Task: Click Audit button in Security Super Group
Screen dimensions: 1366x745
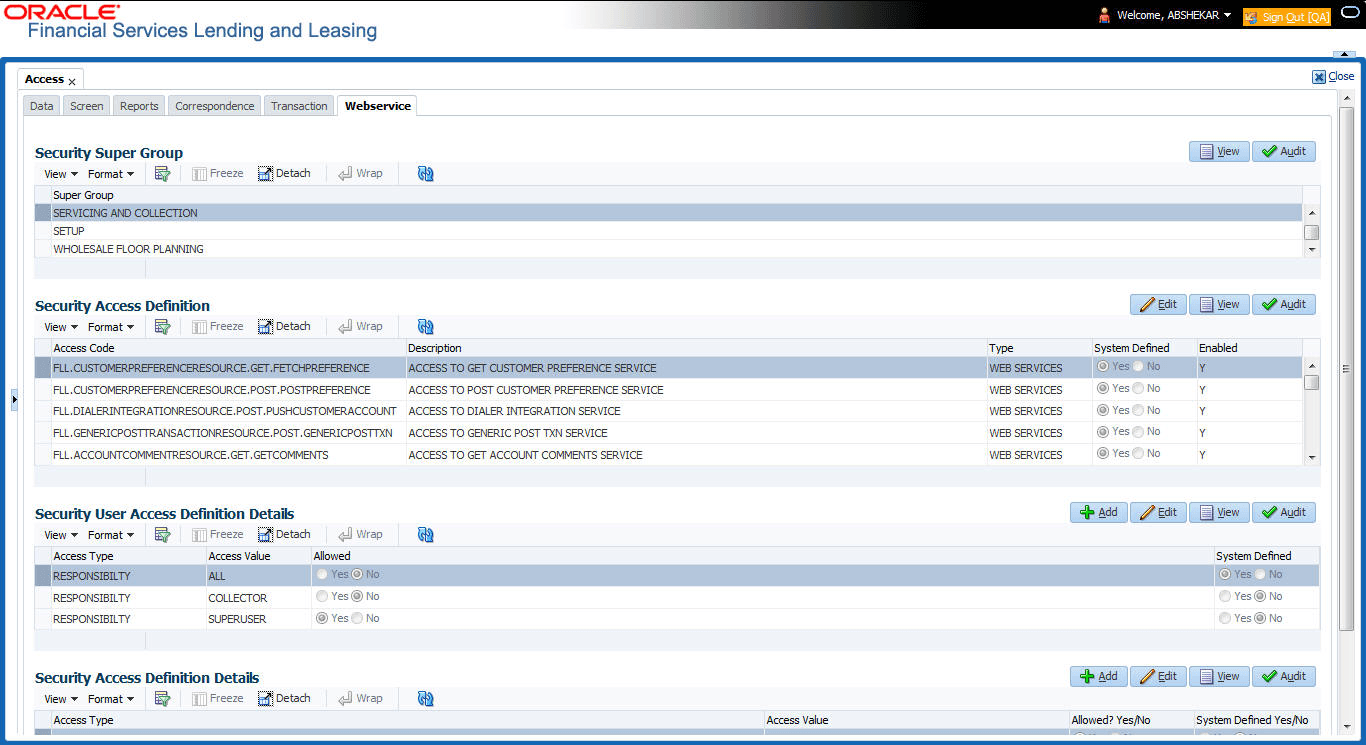Action: pyautogui.click(x=1284, y=152)
